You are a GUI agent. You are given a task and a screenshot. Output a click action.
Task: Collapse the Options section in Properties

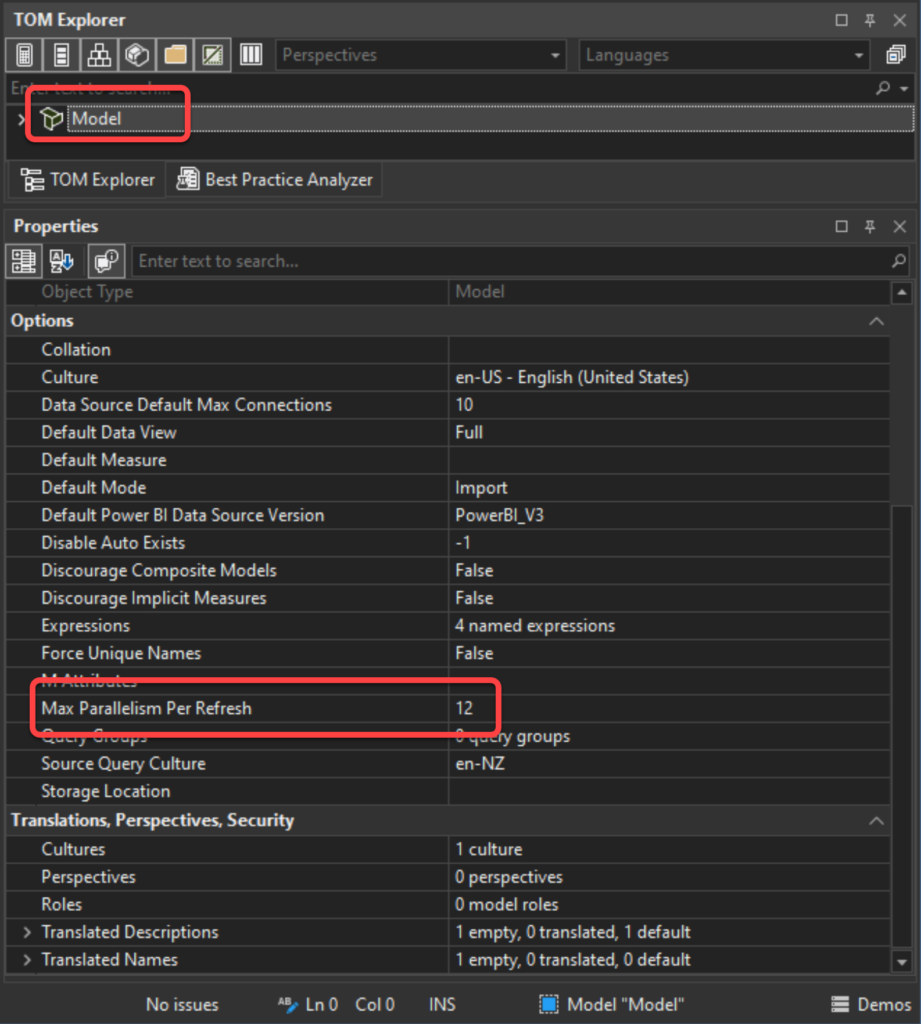pos(877,320)
